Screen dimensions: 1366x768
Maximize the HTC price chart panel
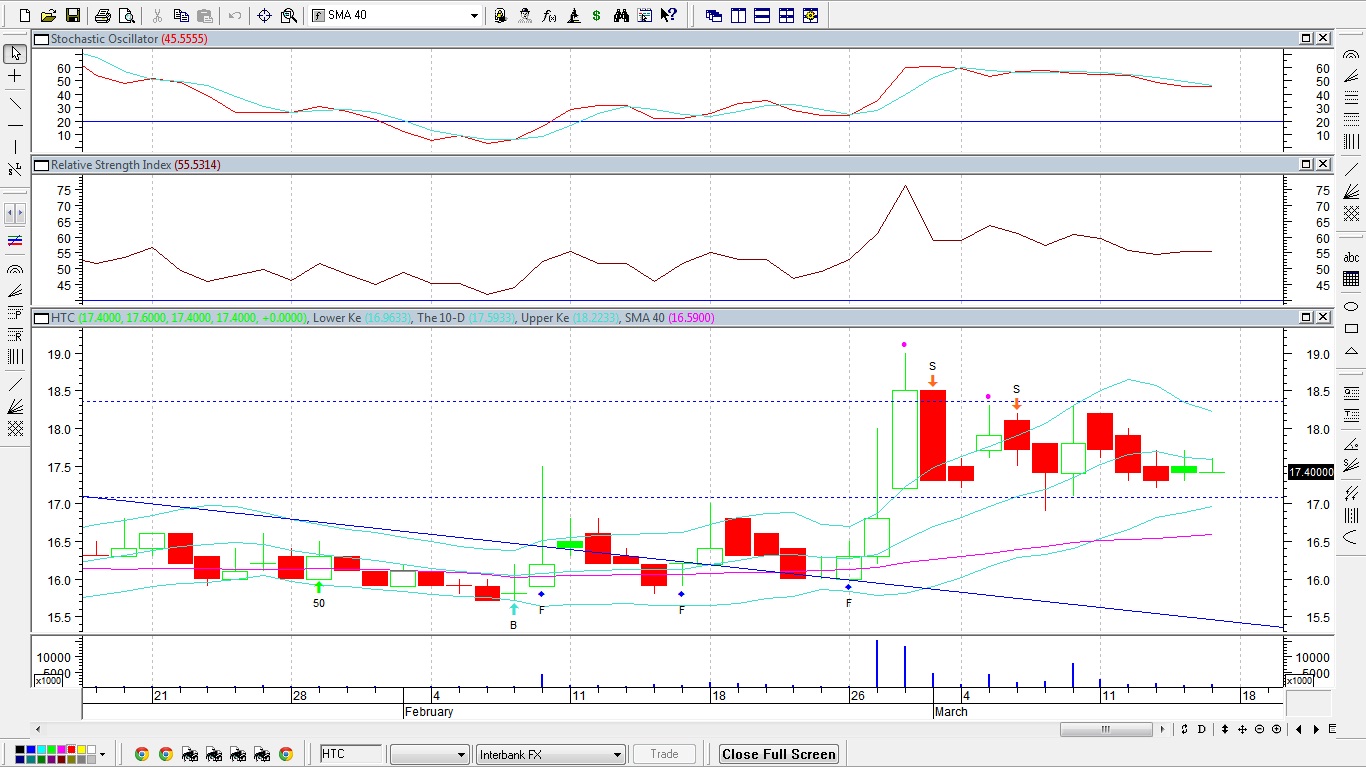(1306, 317)
